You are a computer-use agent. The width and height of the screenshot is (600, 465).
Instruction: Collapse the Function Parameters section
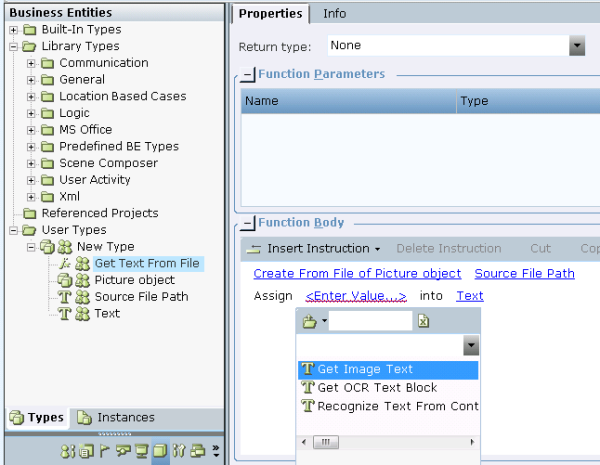[x=248, y=75]
